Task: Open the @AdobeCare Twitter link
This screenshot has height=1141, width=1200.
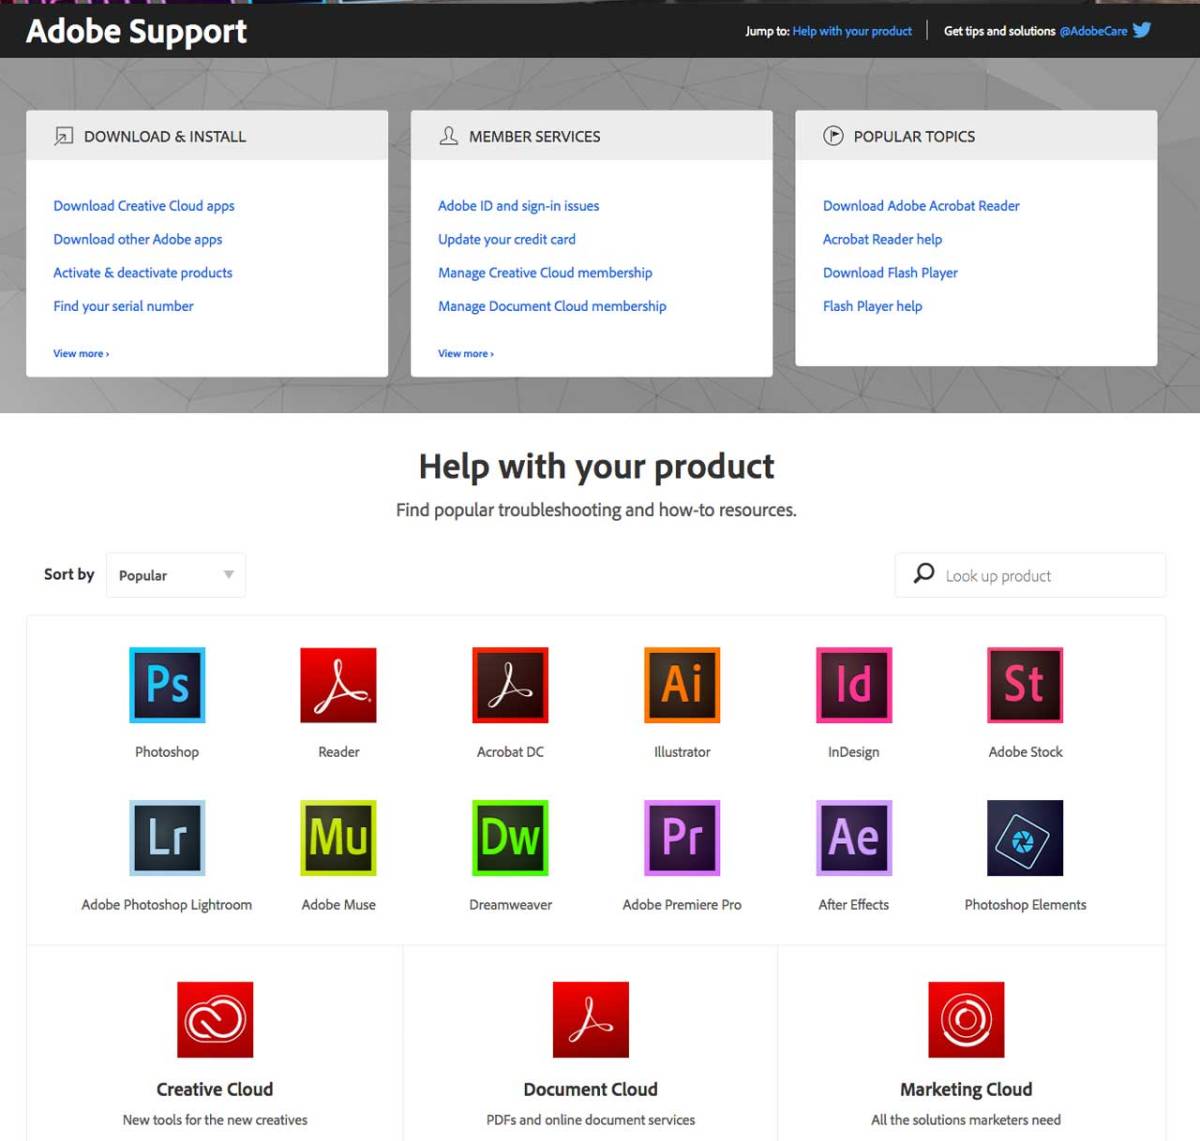Action: pyautogui.click(x=1093, y=31)
